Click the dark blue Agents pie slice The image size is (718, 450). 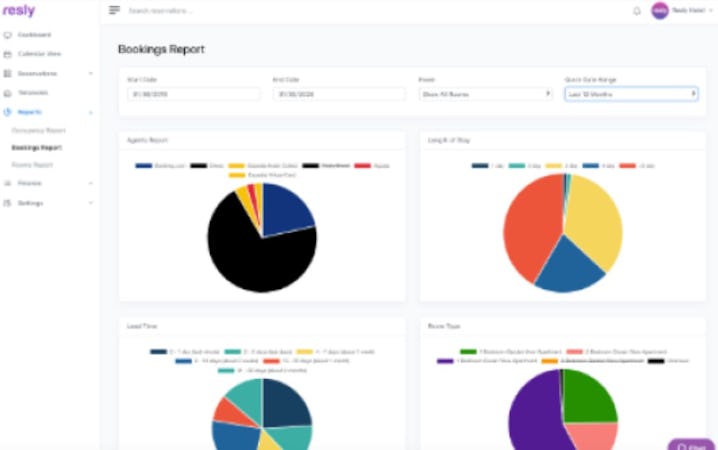tap(286, 208)
